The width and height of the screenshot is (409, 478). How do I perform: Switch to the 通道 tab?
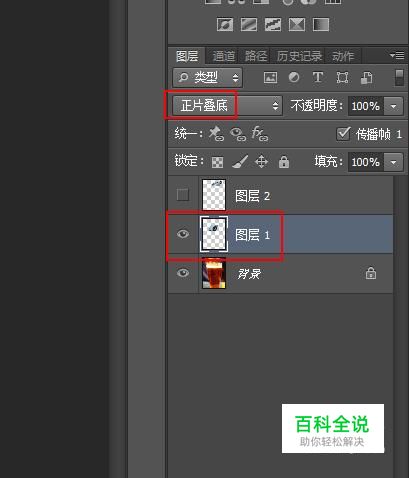224,56
